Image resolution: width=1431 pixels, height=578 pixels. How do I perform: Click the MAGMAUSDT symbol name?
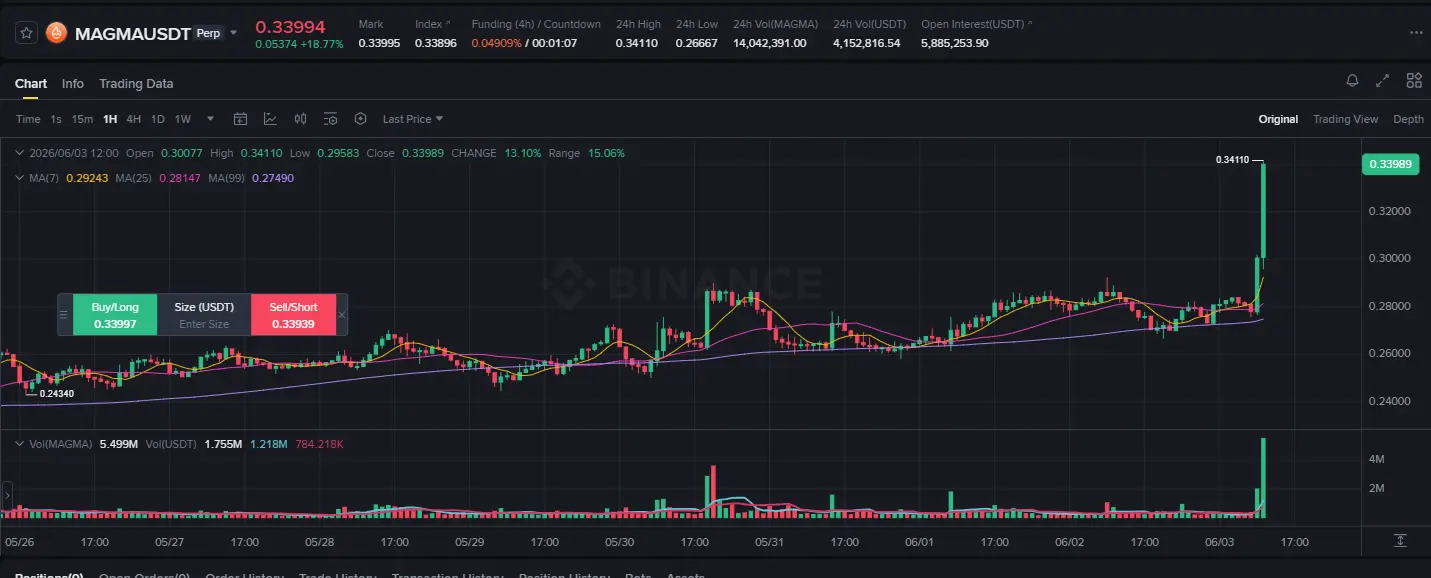tap(133, 33)
